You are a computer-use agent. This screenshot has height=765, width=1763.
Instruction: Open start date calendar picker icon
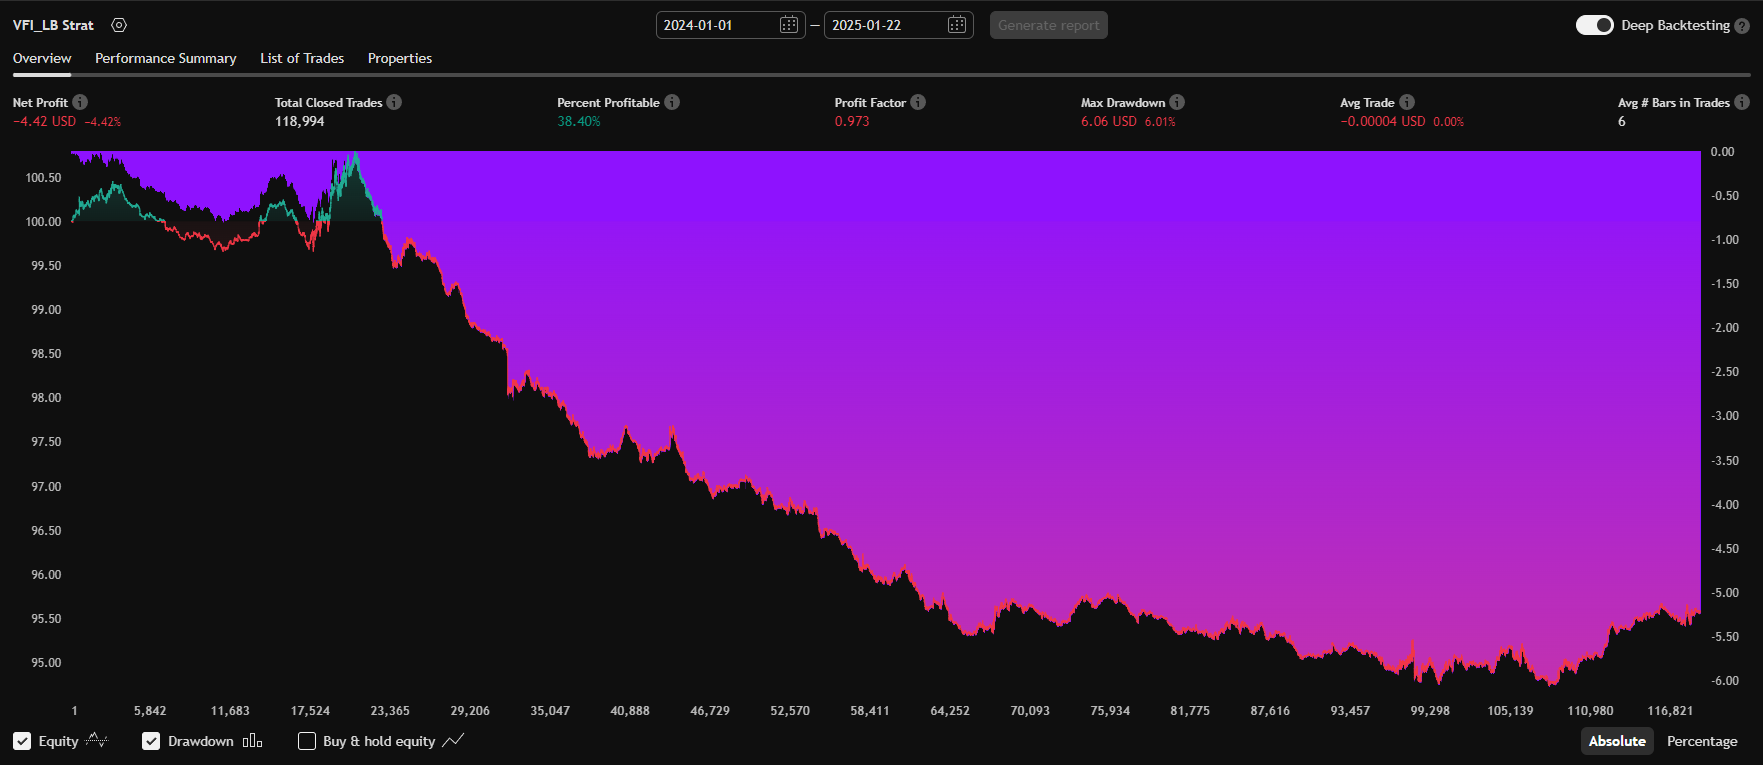point(788,25)
